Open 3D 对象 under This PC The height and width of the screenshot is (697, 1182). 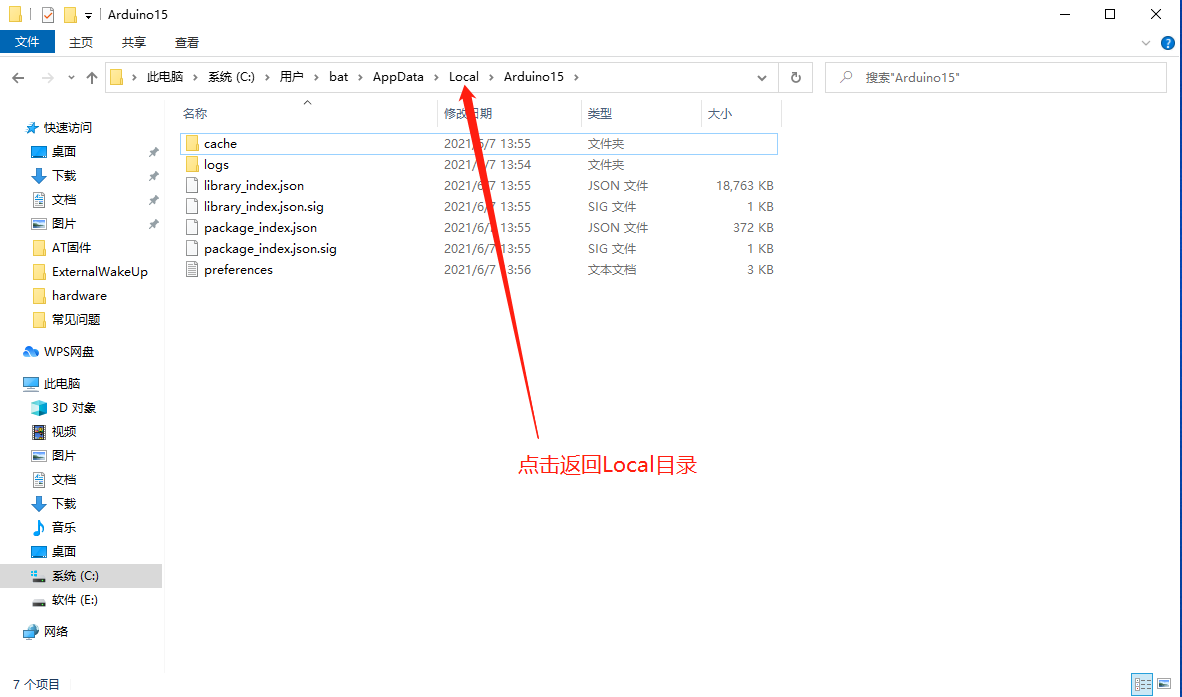[64, 408]
